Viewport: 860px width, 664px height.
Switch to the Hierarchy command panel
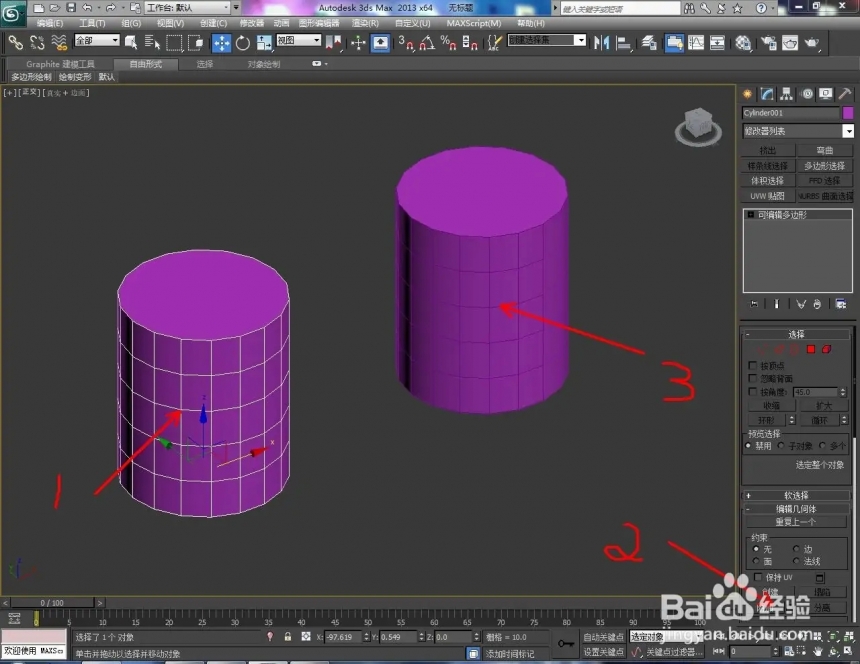[787, 94]
